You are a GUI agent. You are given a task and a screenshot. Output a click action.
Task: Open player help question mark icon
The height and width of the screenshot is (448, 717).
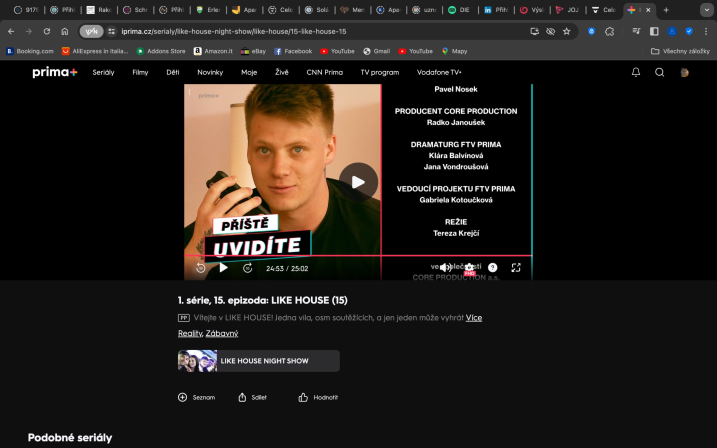pyautogui.click(x=492, y=268)
